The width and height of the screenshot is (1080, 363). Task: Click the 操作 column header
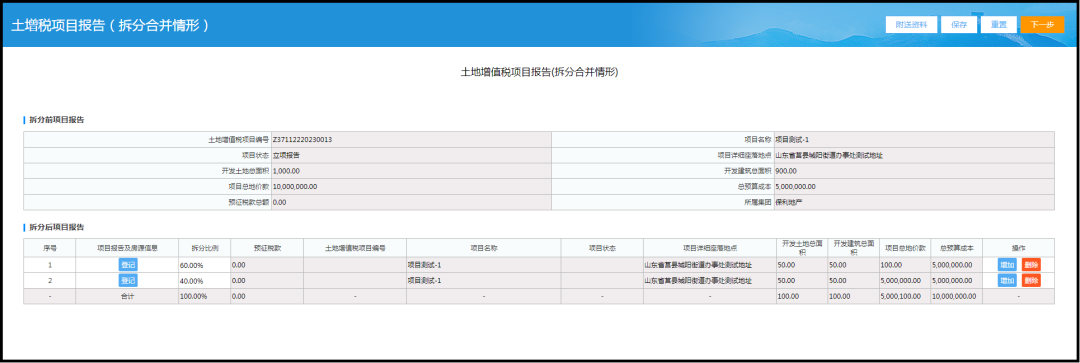1019,247
